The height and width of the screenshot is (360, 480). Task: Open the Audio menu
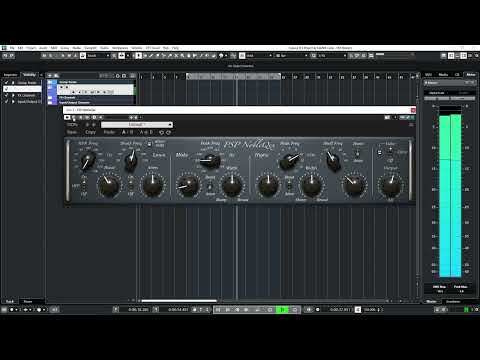[43, 48]
